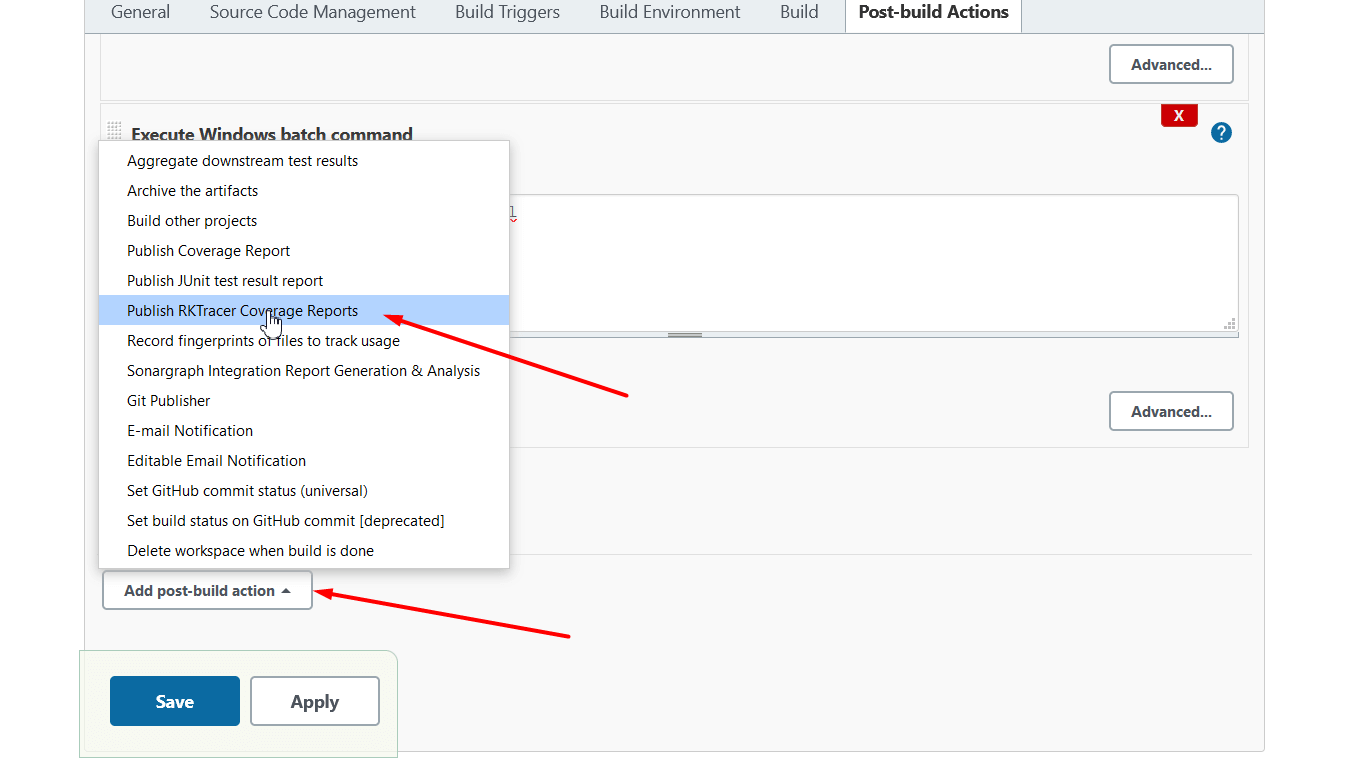The height and width of the screenshot is (766, 1348).
Task: Select Archive the artifacts action
Action: click(192, 190)
